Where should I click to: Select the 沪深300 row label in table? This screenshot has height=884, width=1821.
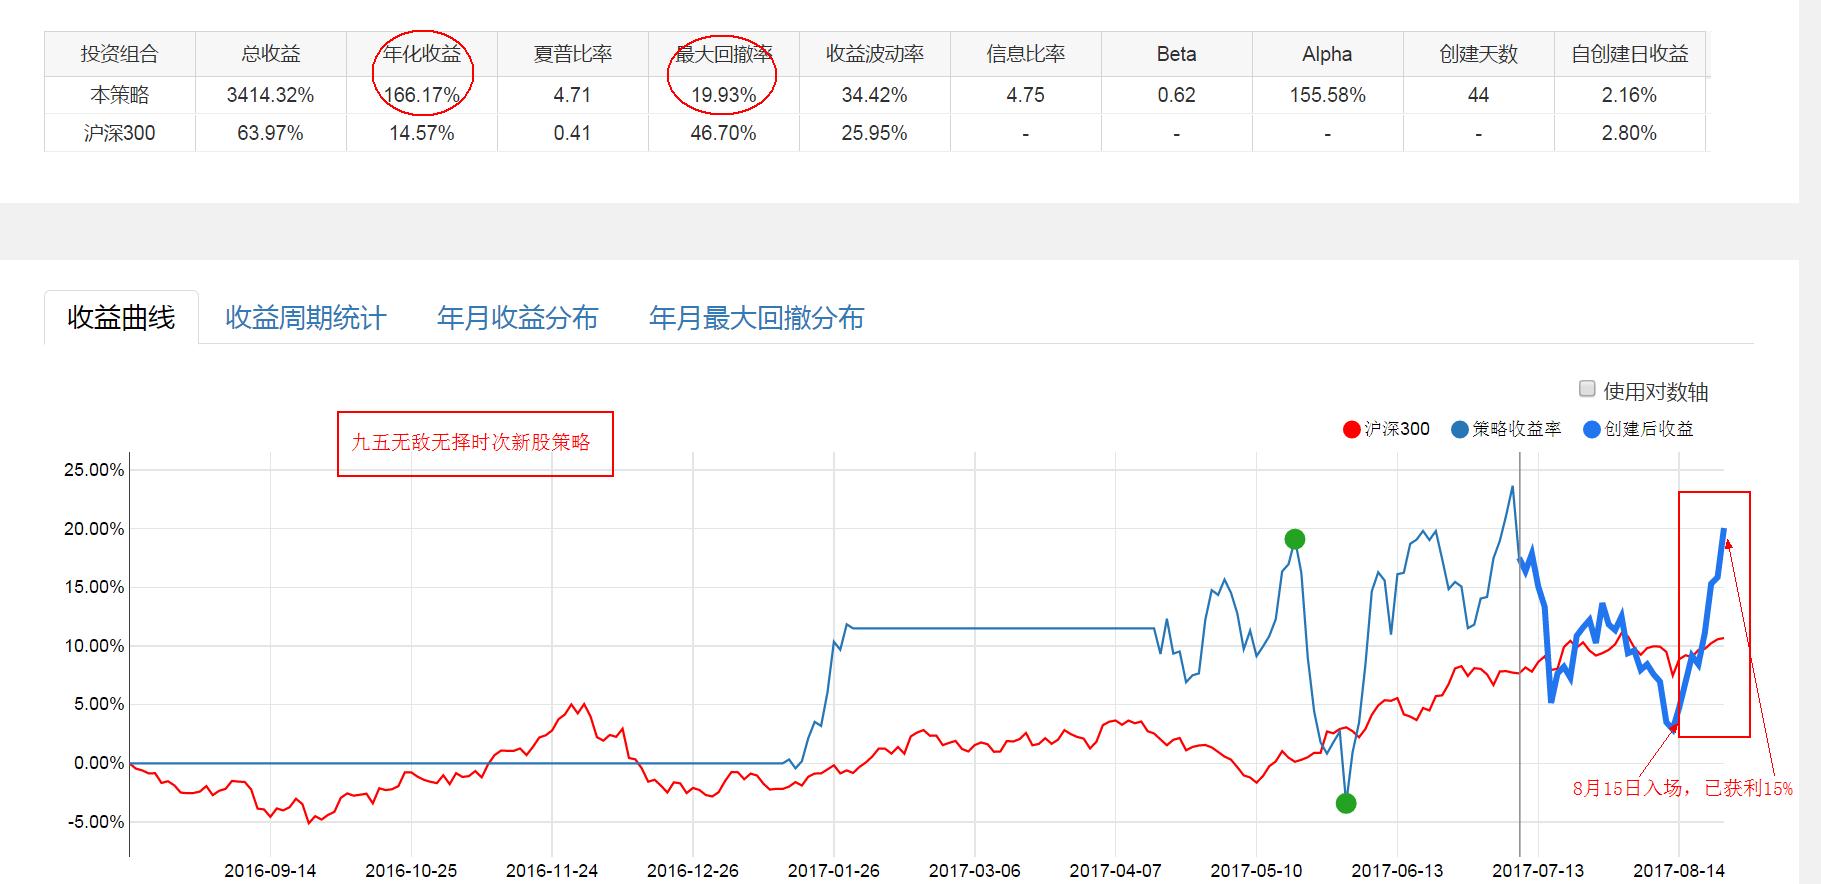tap(120, 133)
